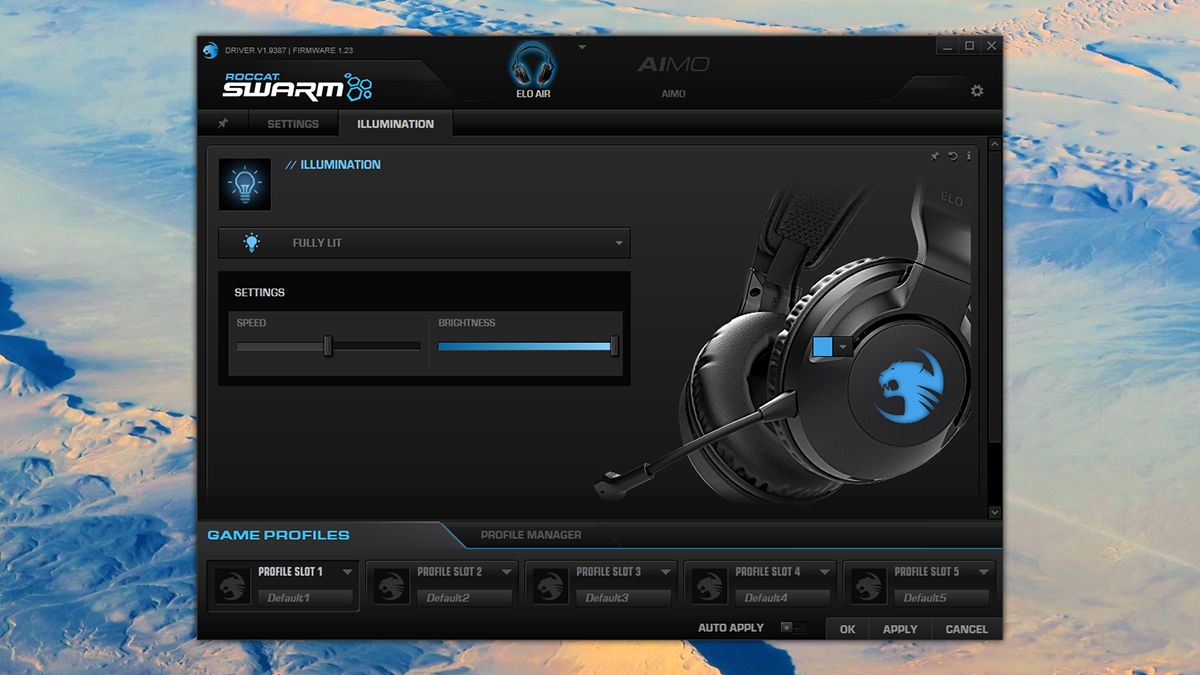Open the settings gear in the header
The image size is (1200, 675).
pyautogui.click(x=977, y=91)
